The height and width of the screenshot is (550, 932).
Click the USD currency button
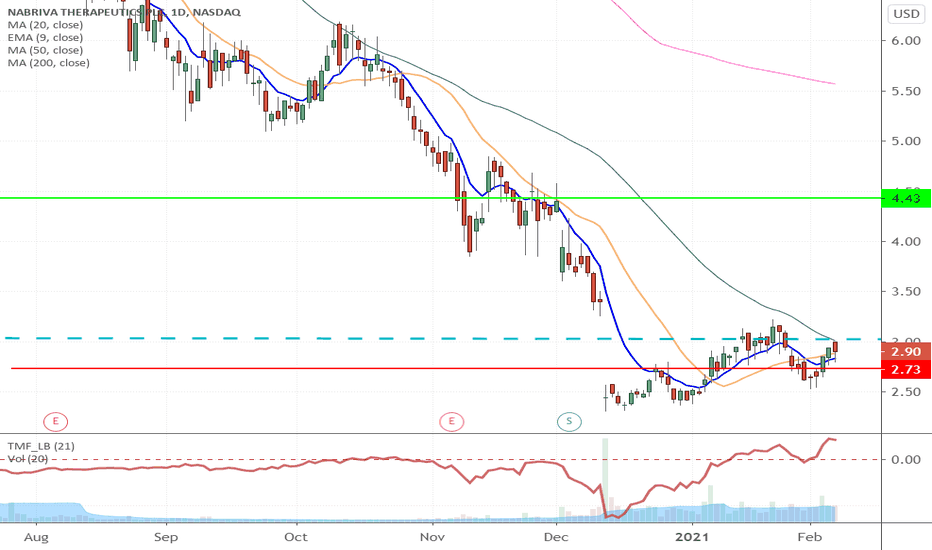click(x=906, y=14)
